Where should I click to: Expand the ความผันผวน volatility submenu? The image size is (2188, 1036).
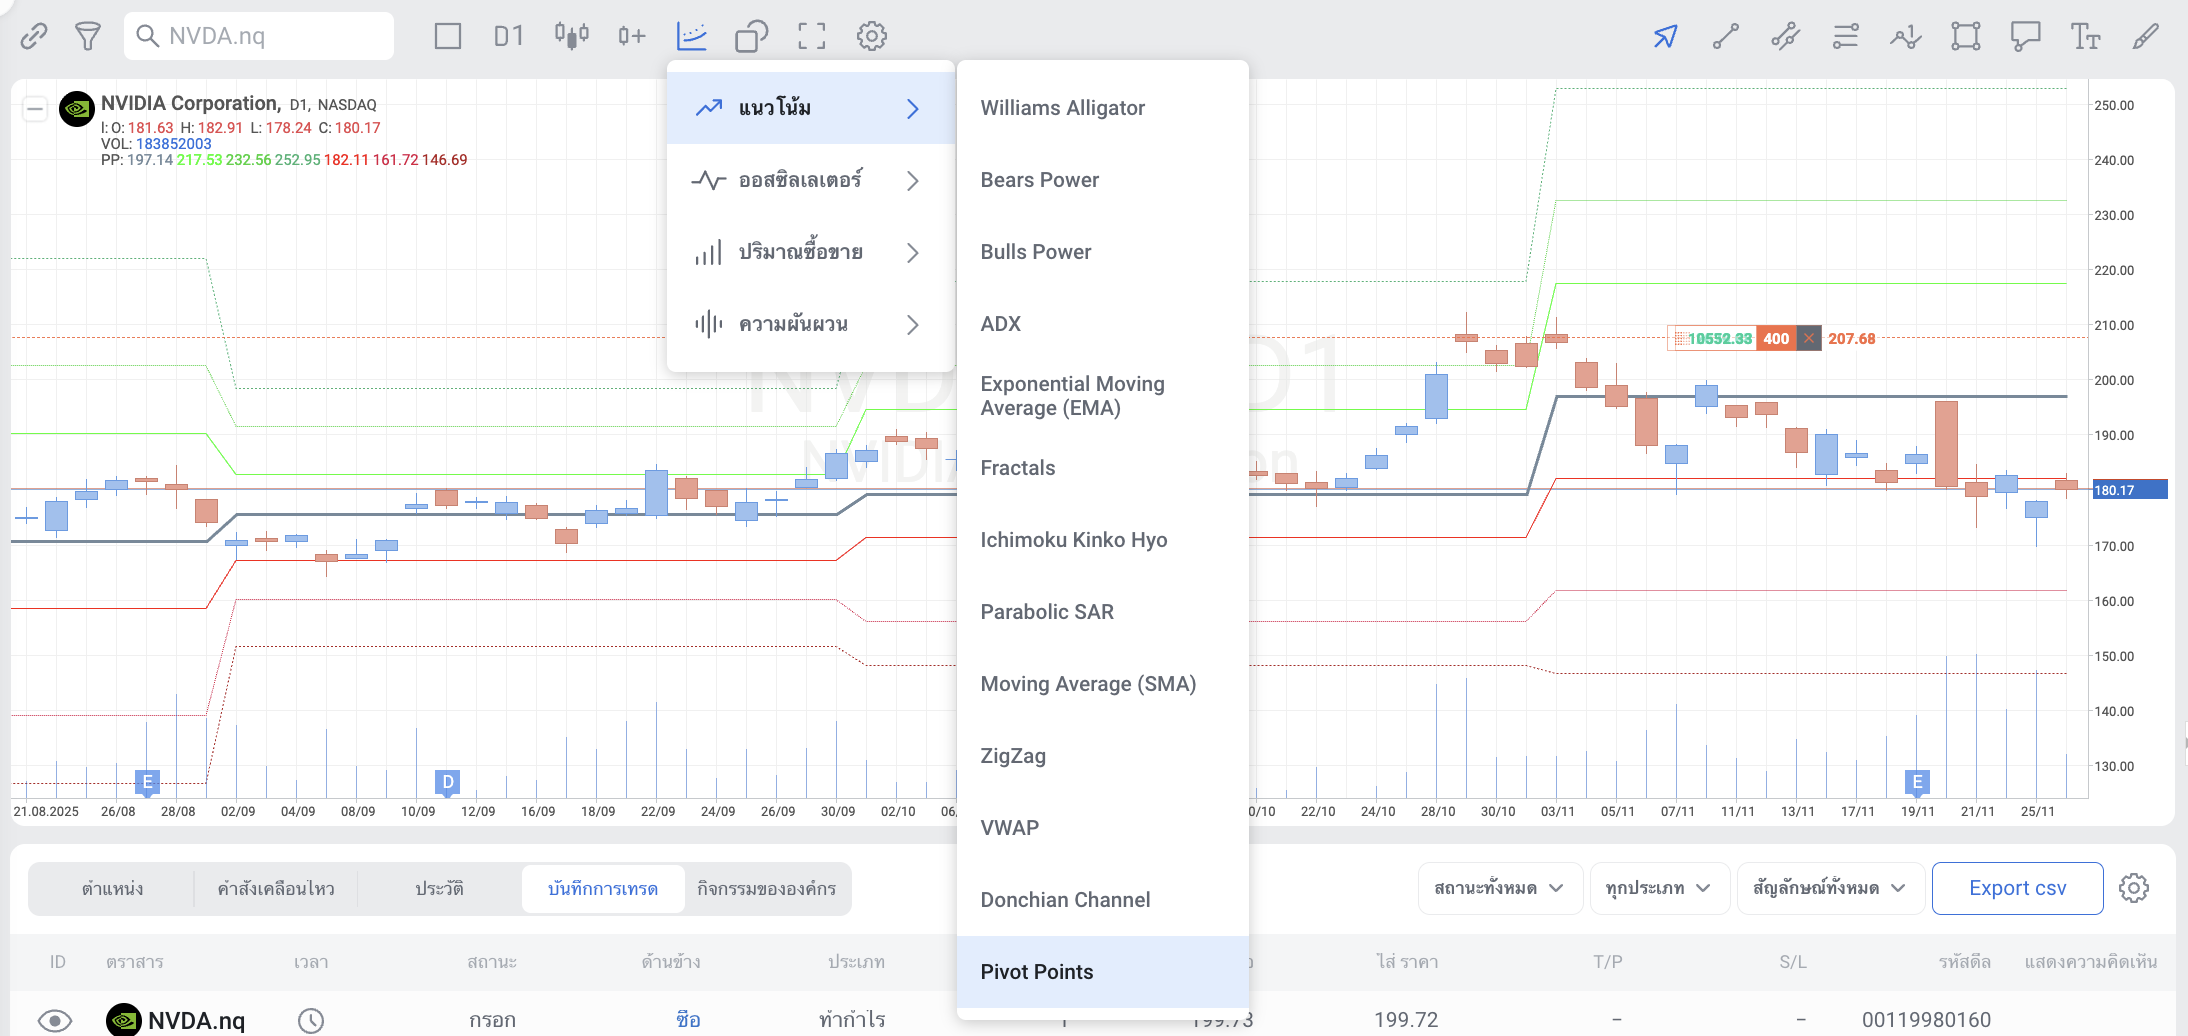[x=811, y=324]
